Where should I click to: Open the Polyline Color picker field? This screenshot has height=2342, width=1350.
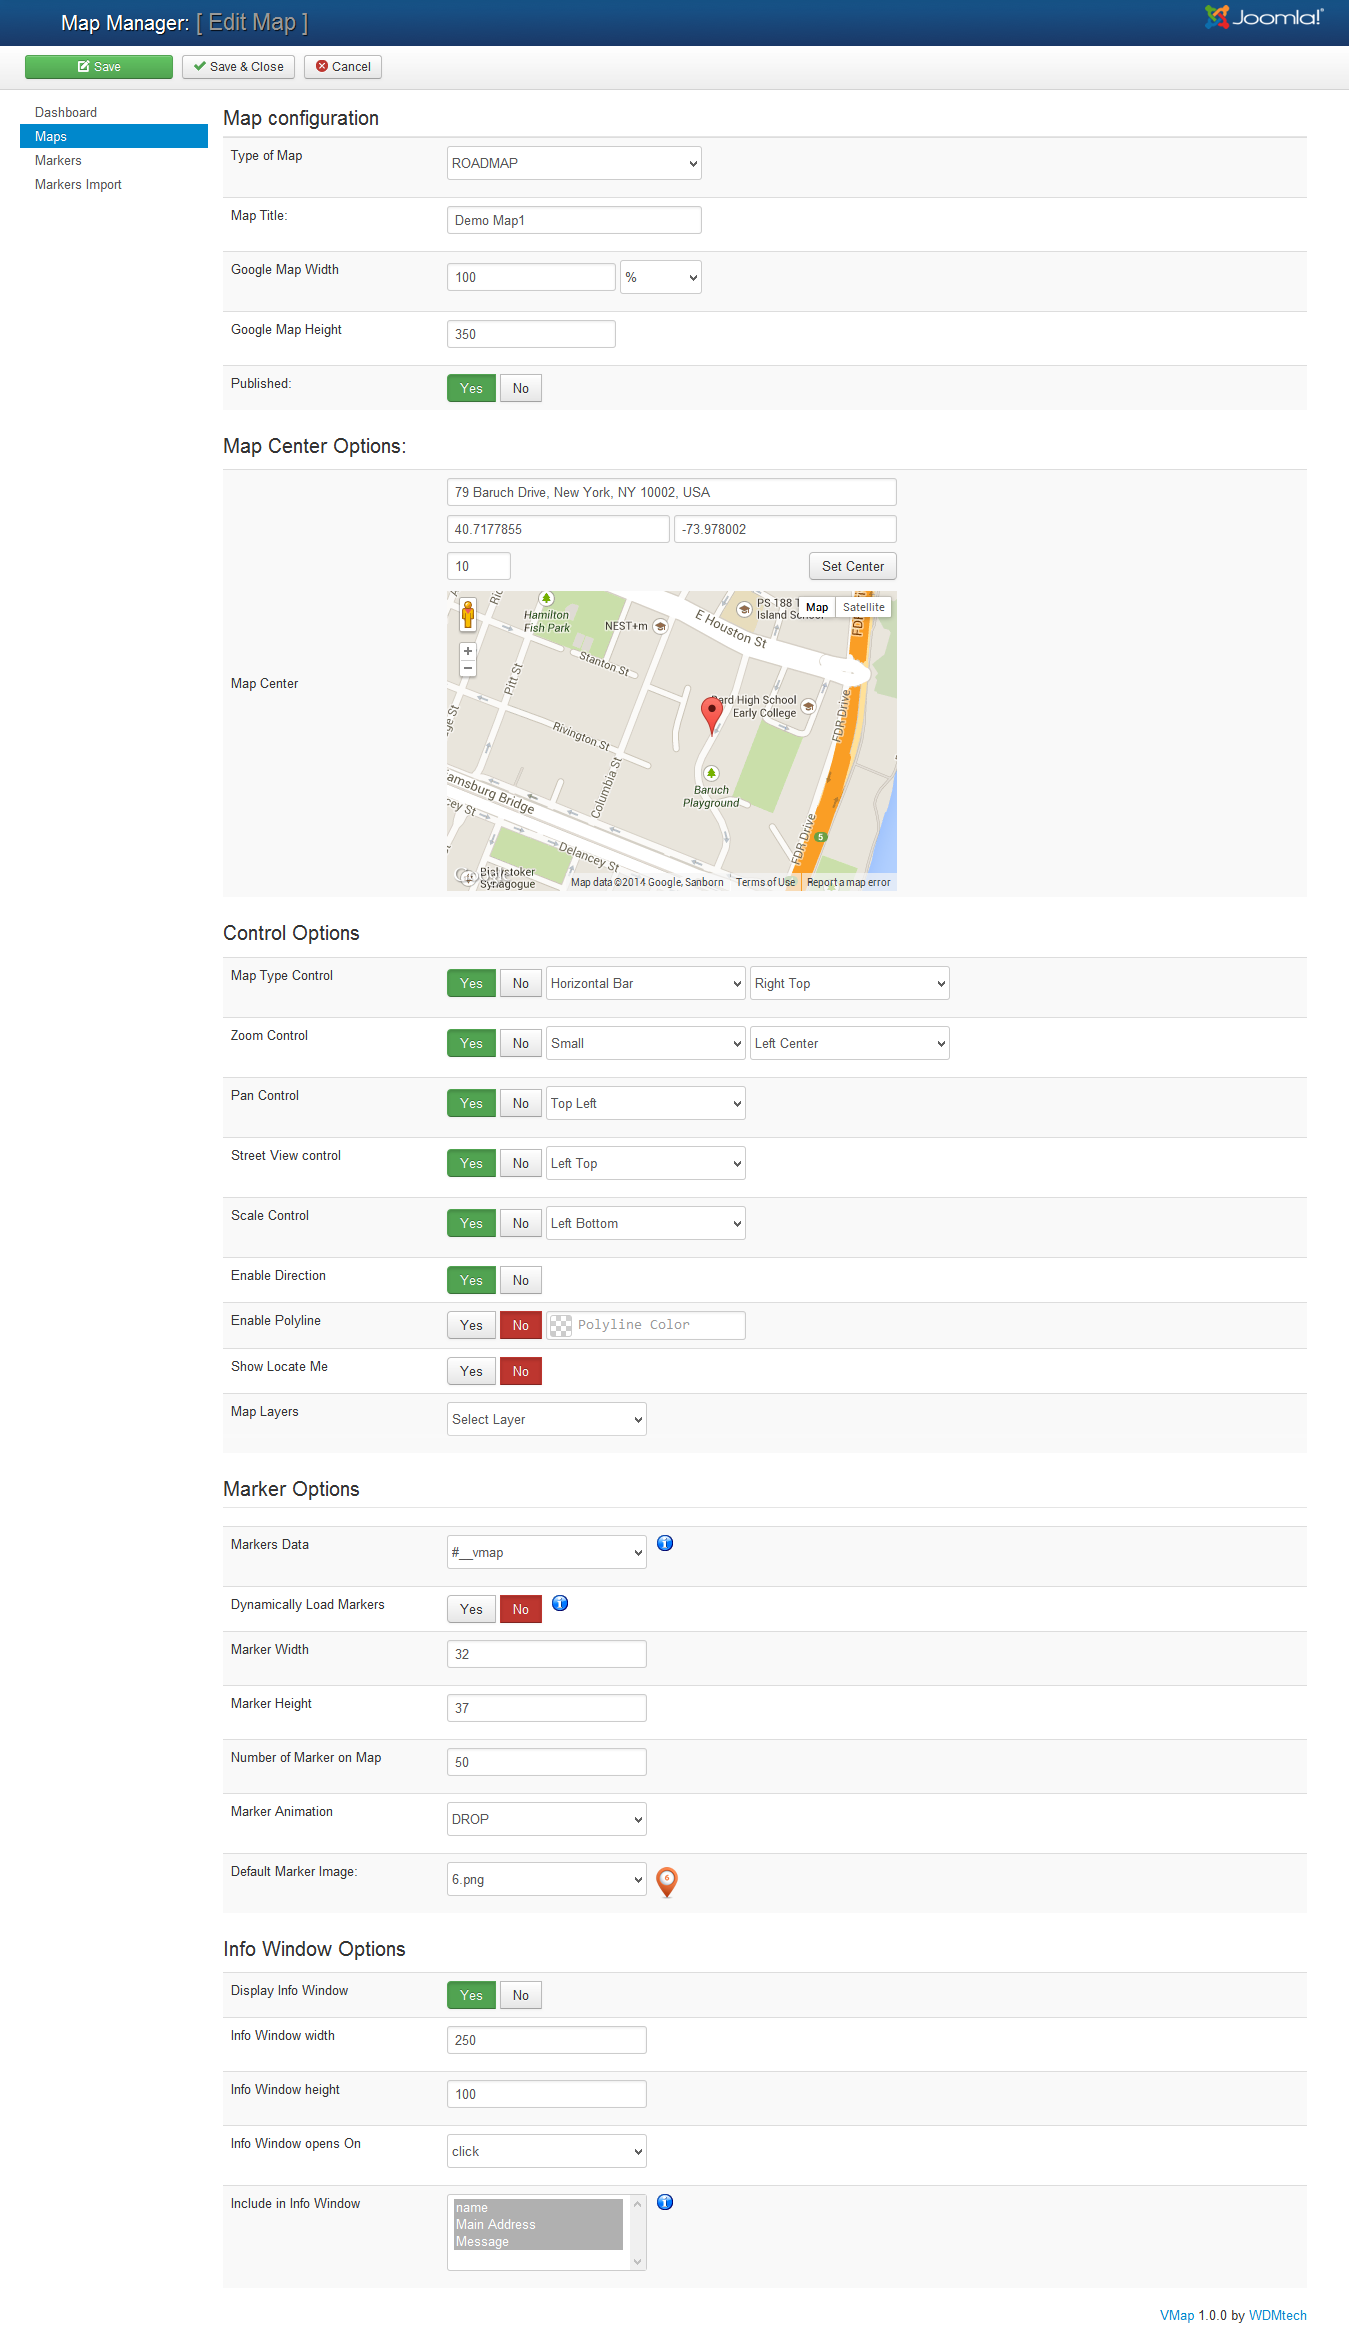click(645, 1325)
